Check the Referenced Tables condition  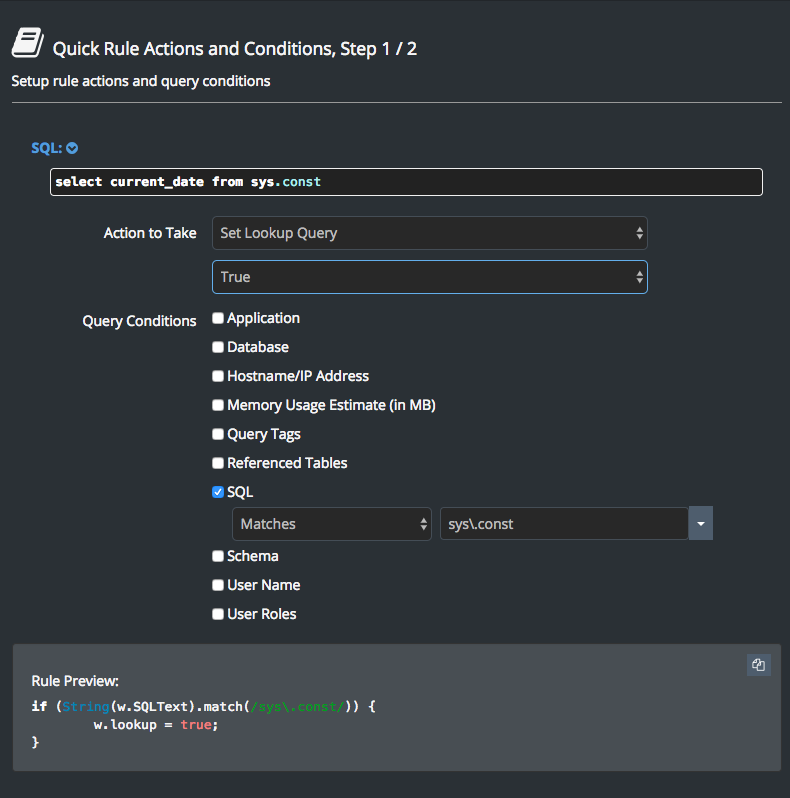(x=218, y=464)
